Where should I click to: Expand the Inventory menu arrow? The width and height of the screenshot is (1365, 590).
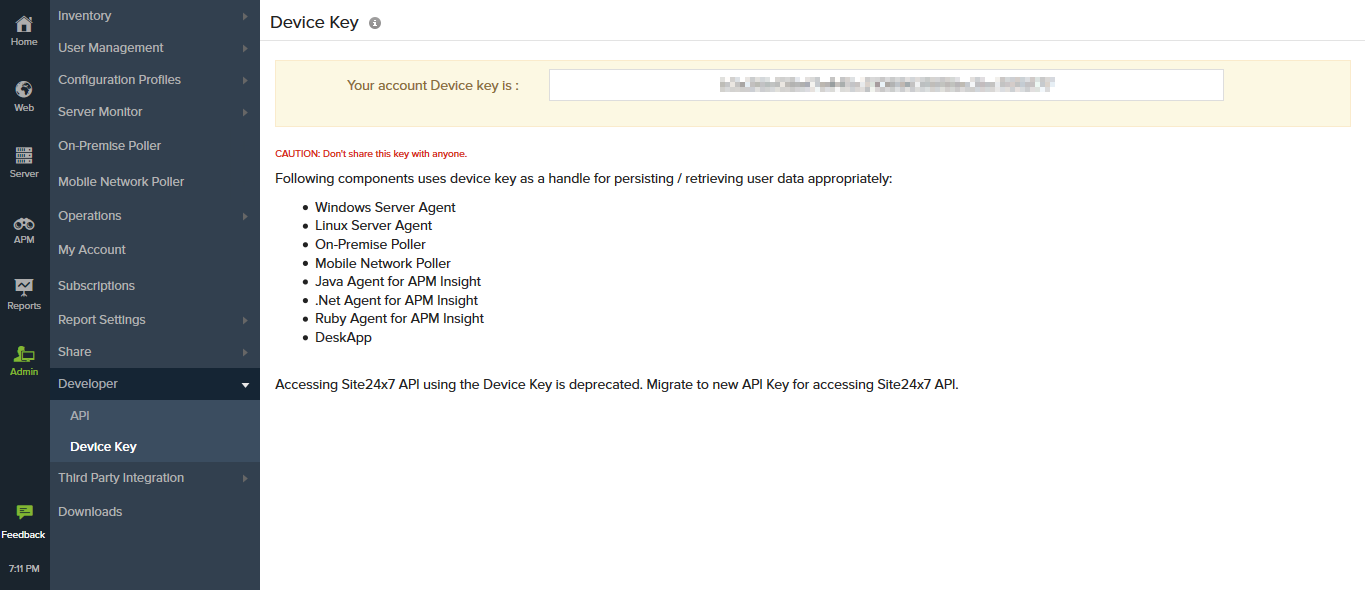tap(245, 16)
